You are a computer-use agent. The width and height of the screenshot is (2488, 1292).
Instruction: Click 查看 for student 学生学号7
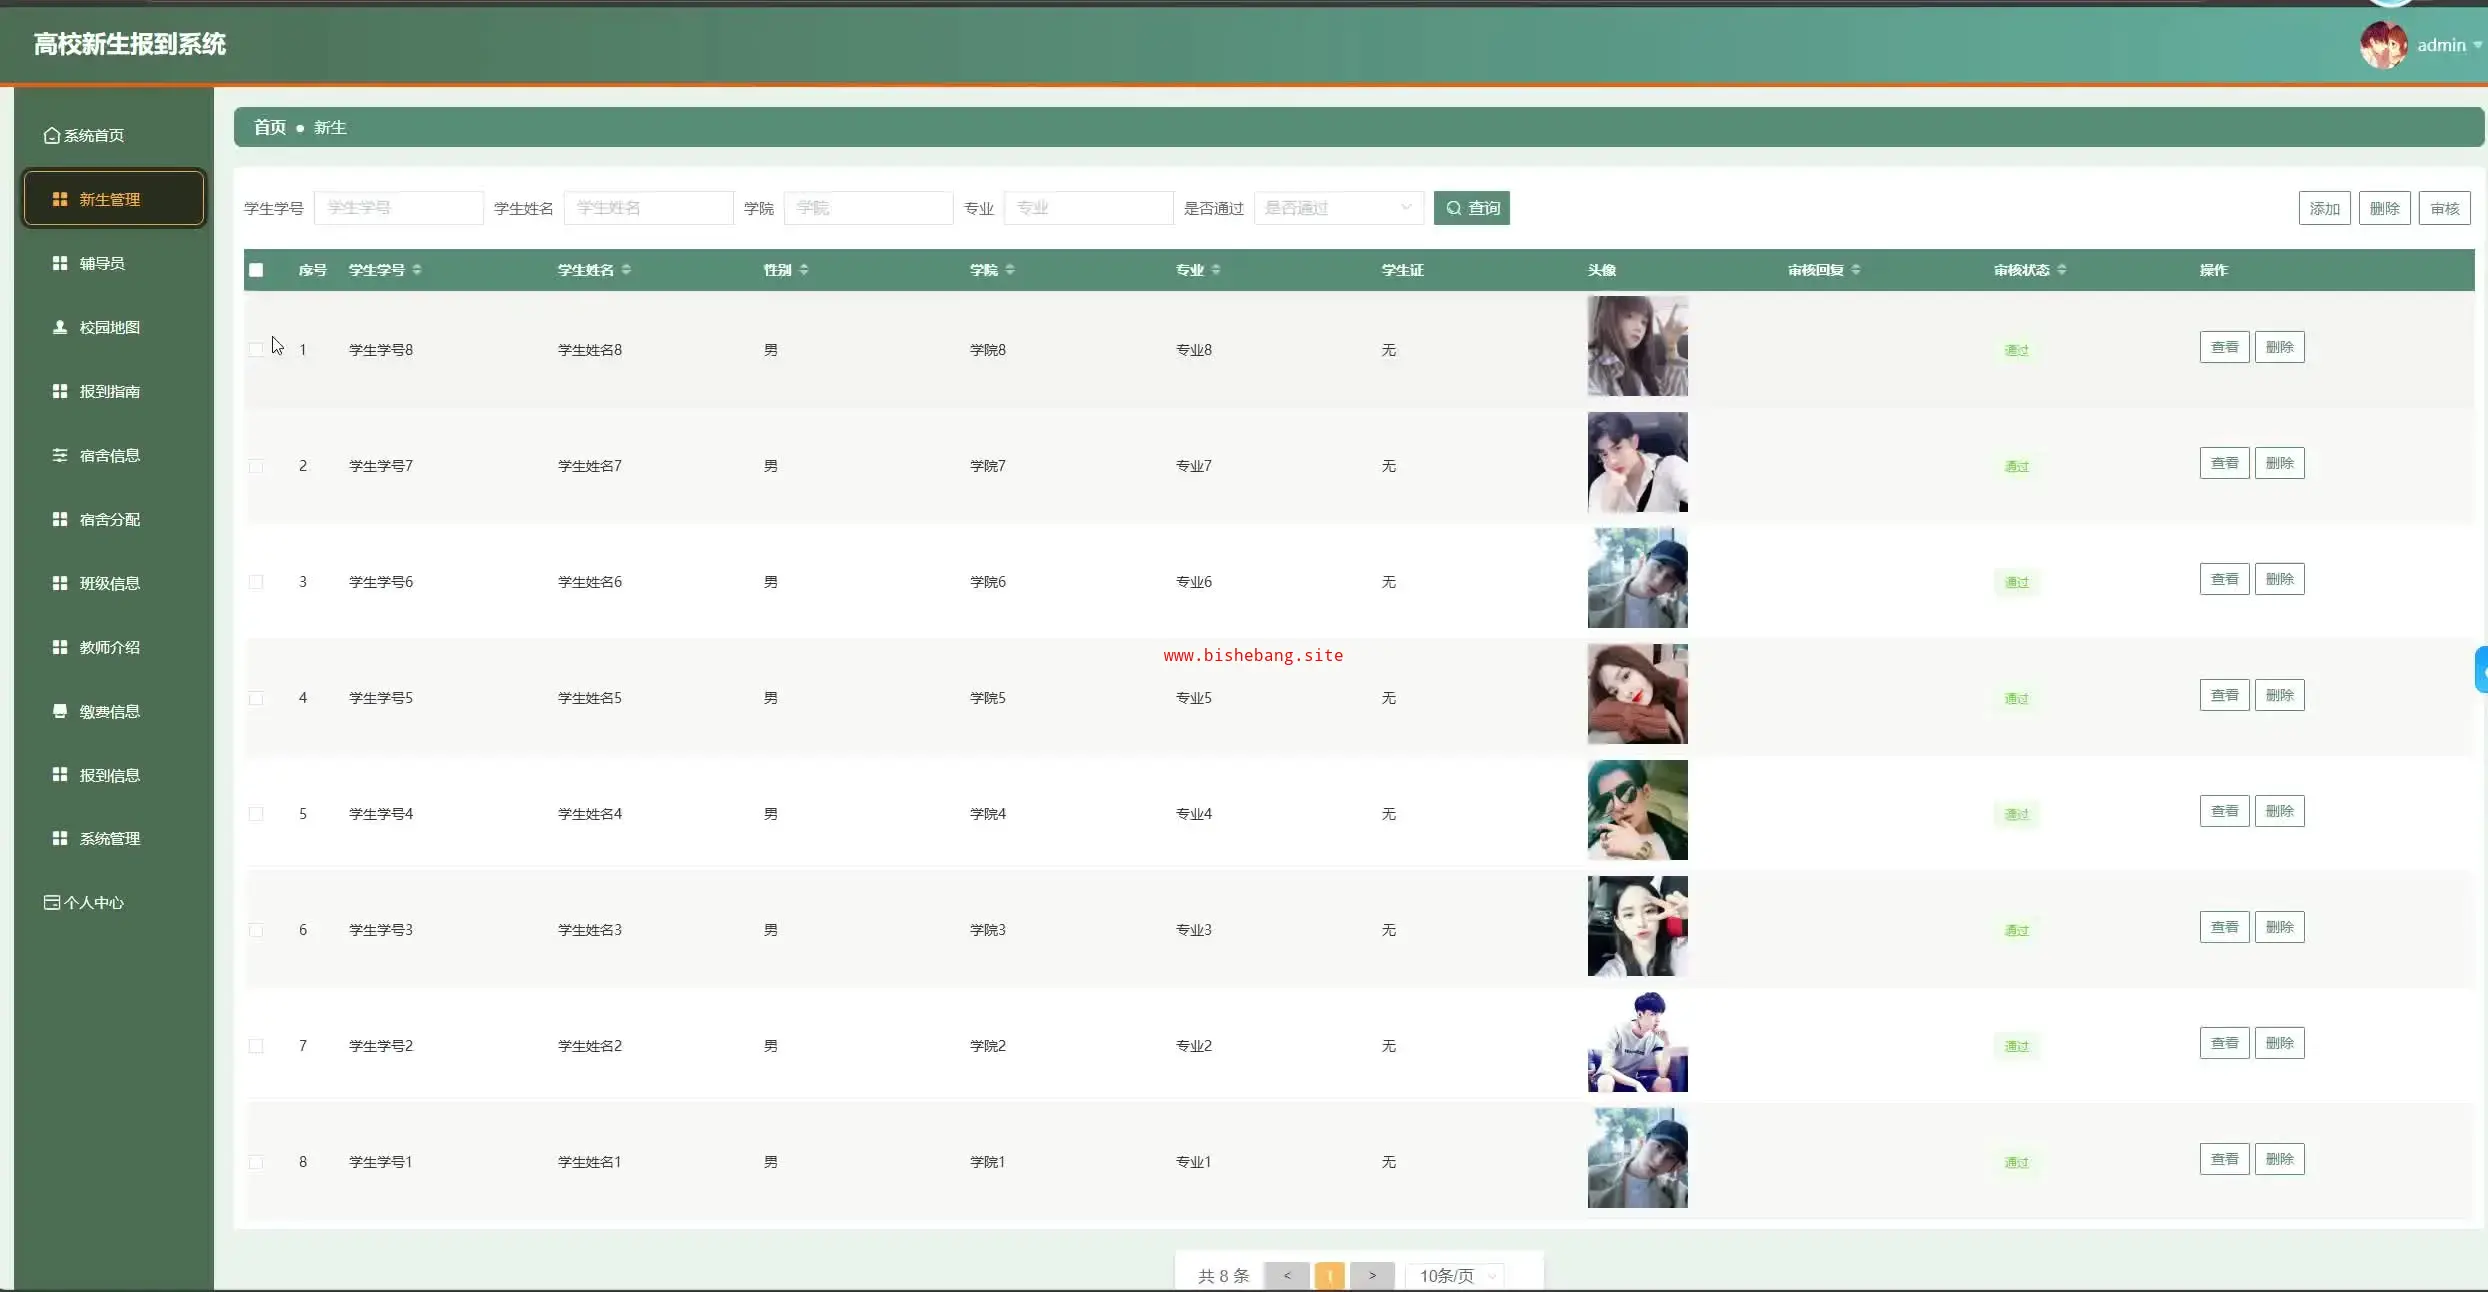pyautogui.click(x=2224, y=463)
